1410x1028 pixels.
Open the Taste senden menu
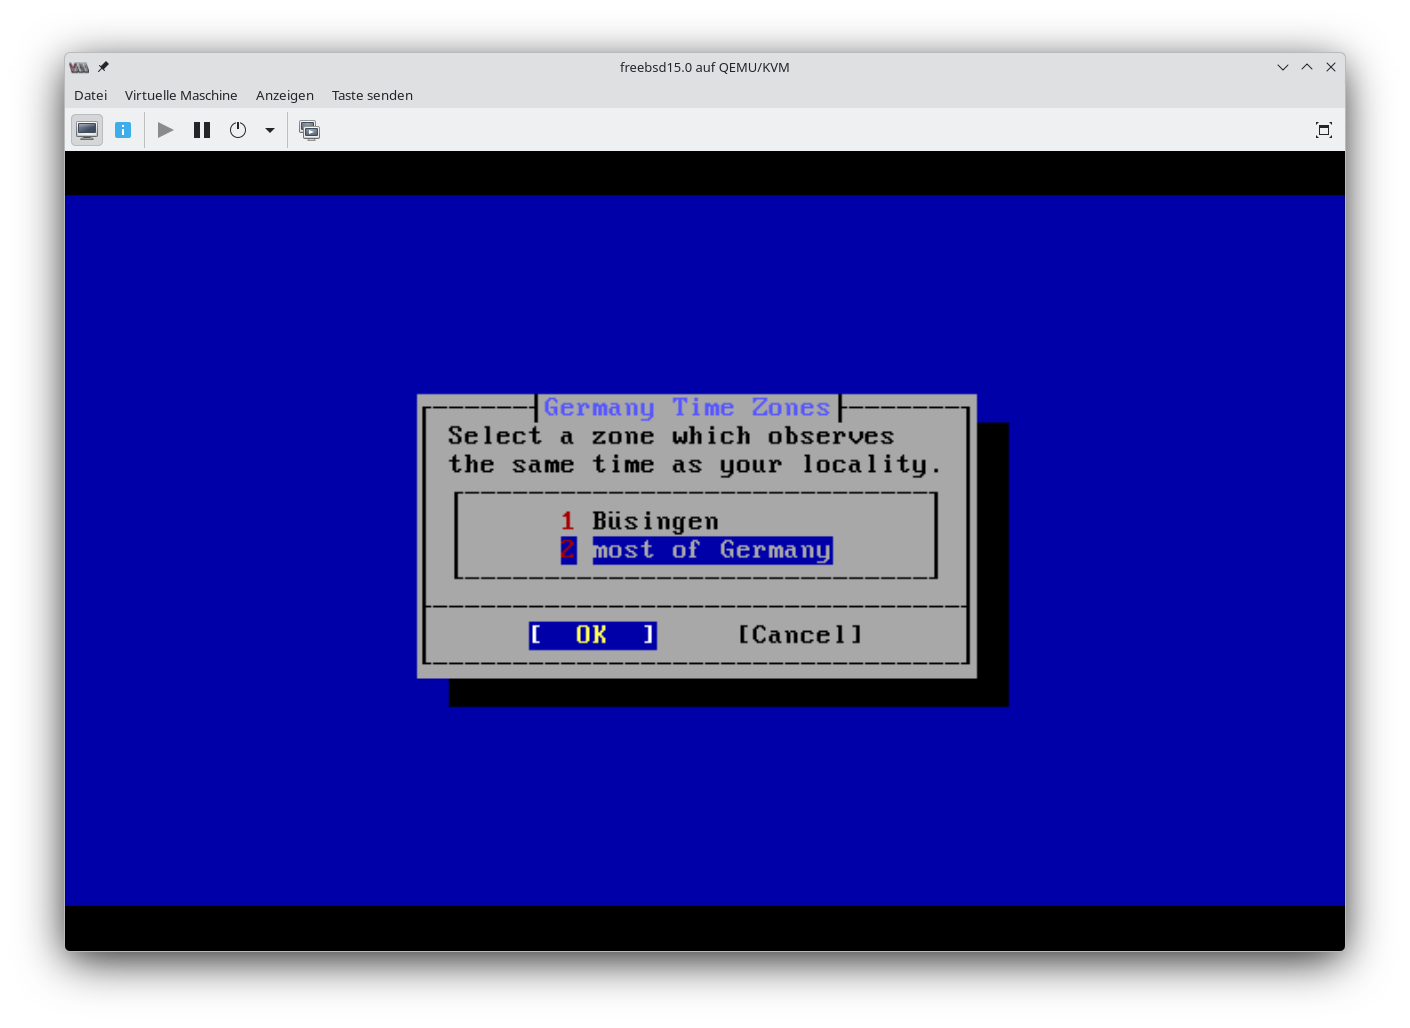[372, 95]
